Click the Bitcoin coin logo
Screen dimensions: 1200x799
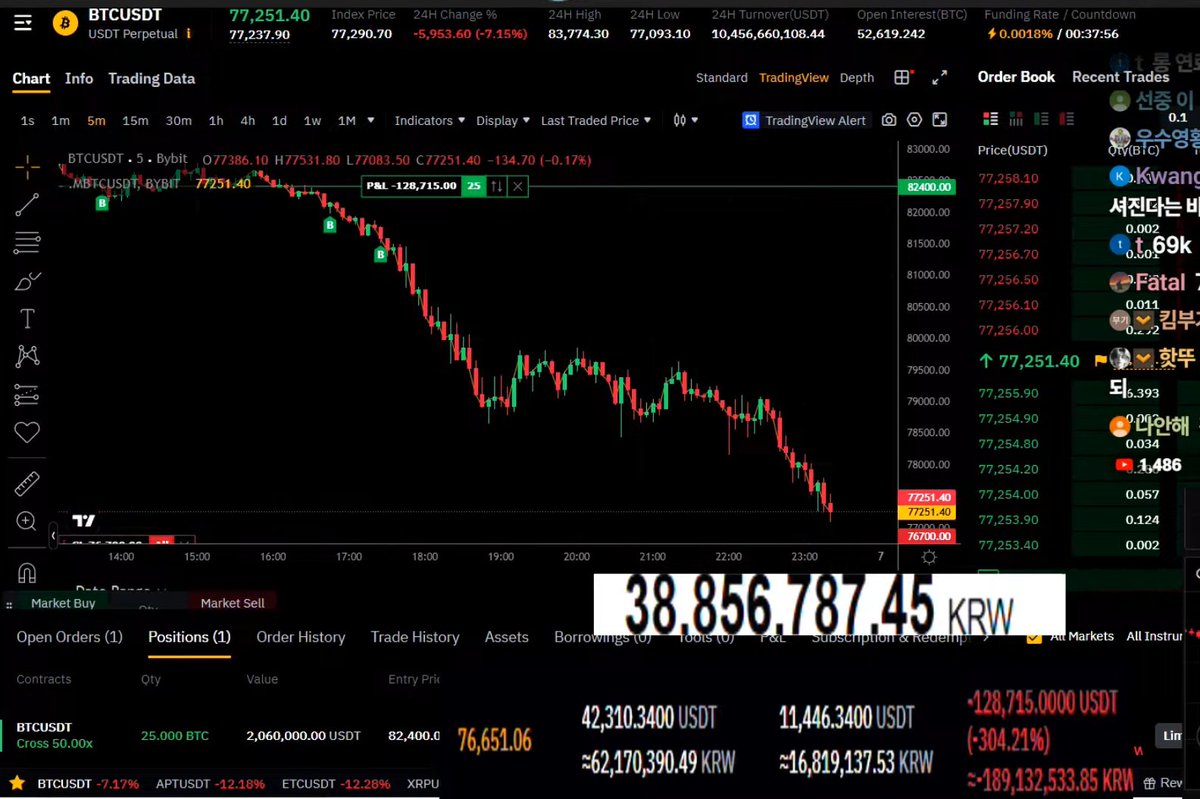(65, 22)
